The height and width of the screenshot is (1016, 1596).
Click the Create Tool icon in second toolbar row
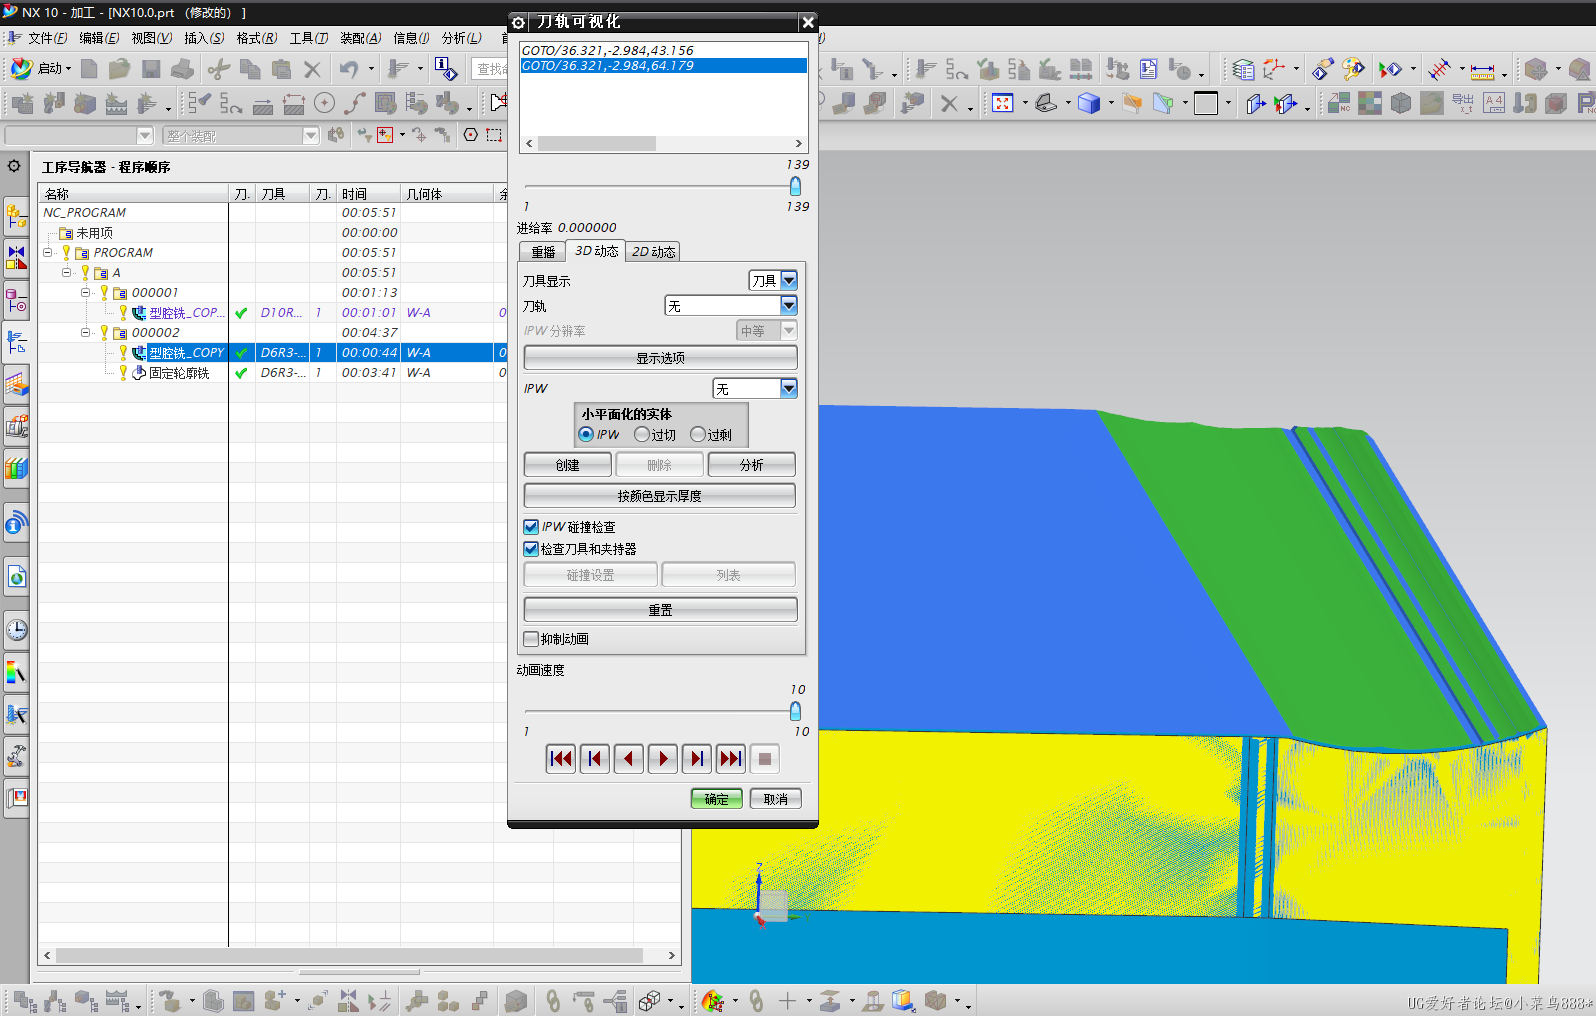[54, 103]
